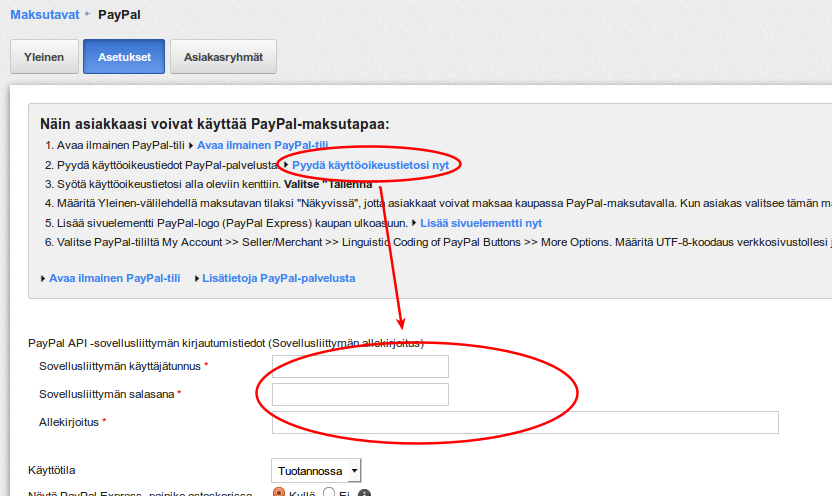Open Pyydä käyttöoikeustietosi nyt link
The image size is (832, 496).
pyautogui.click(x=370, y=165)
